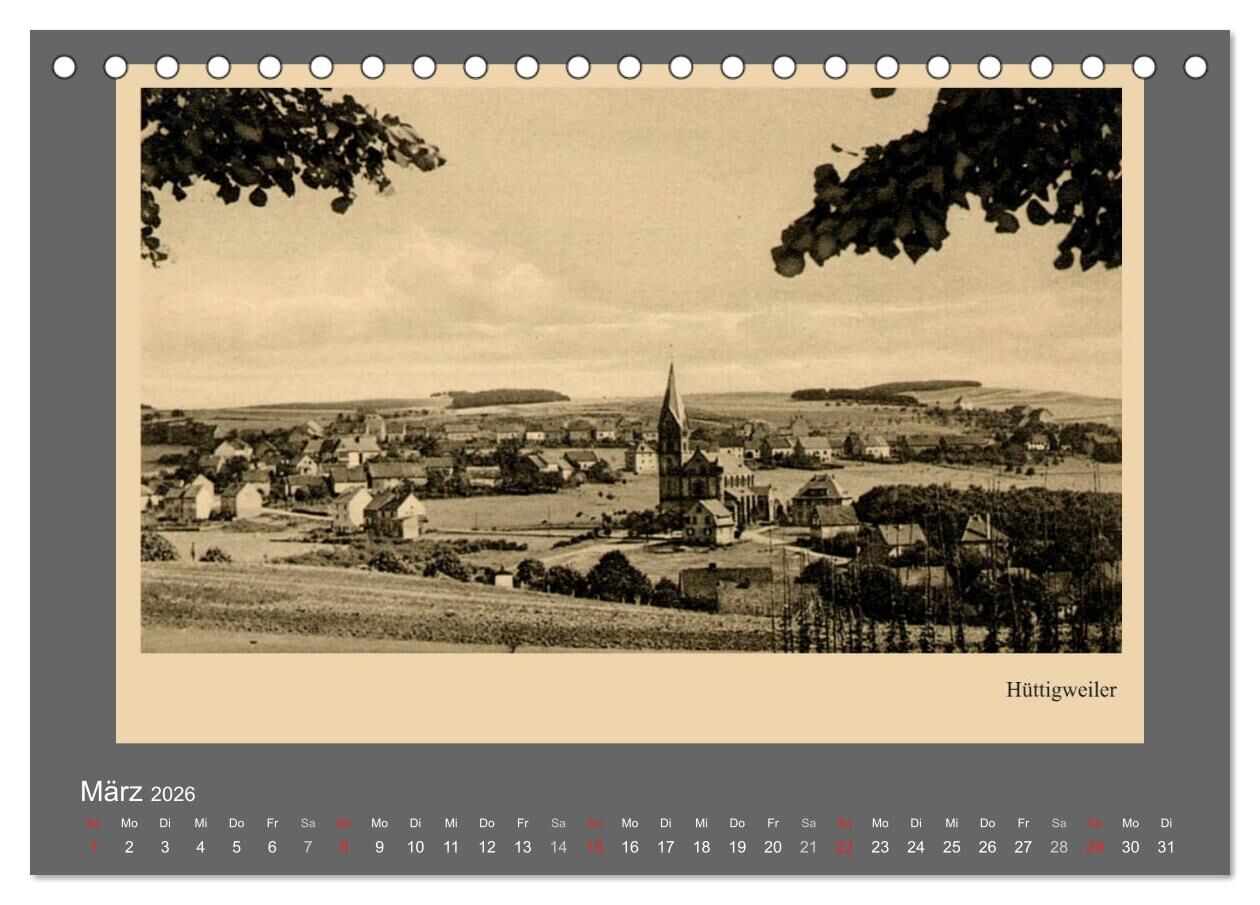Screen dimensions: 1260x905
Task: Click the first binding hole at top left
Action: click(64, 67)
